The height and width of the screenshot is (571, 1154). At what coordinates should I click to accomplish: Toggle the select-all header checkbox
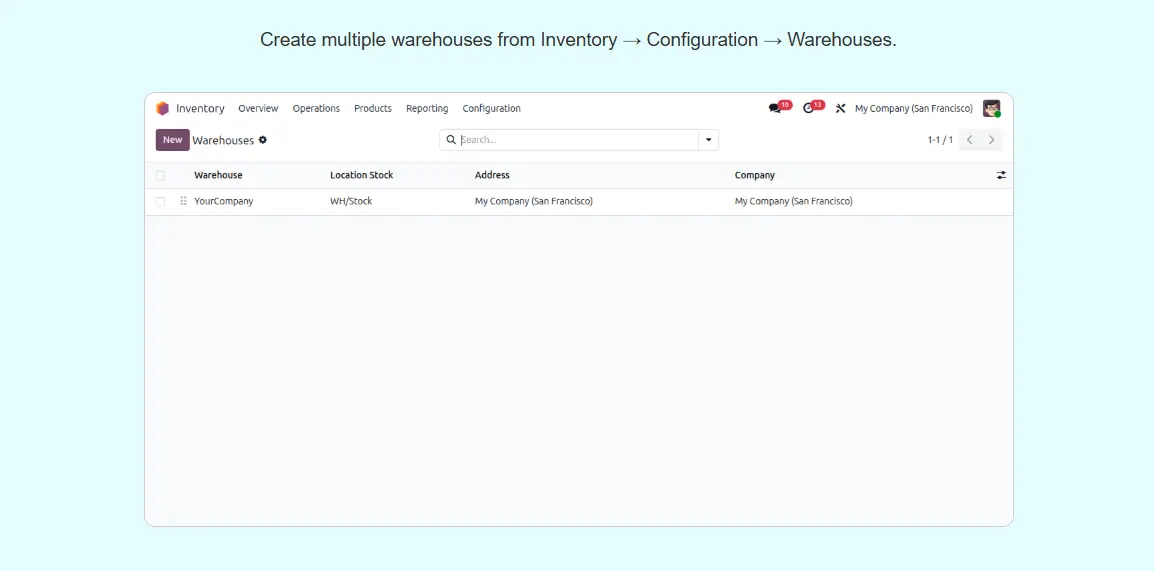point(160,175)
